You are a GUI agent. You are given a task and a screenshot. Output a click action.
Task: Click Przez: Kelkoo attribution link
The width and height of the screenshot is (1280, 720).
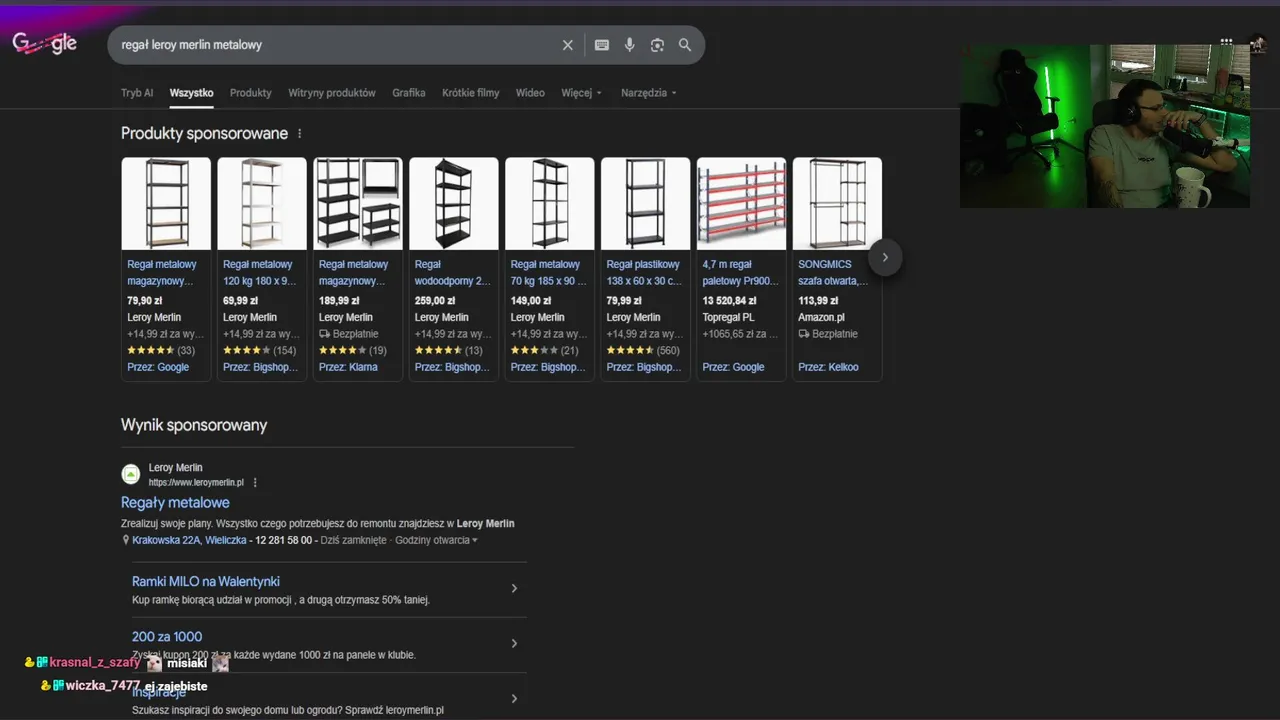828,367
